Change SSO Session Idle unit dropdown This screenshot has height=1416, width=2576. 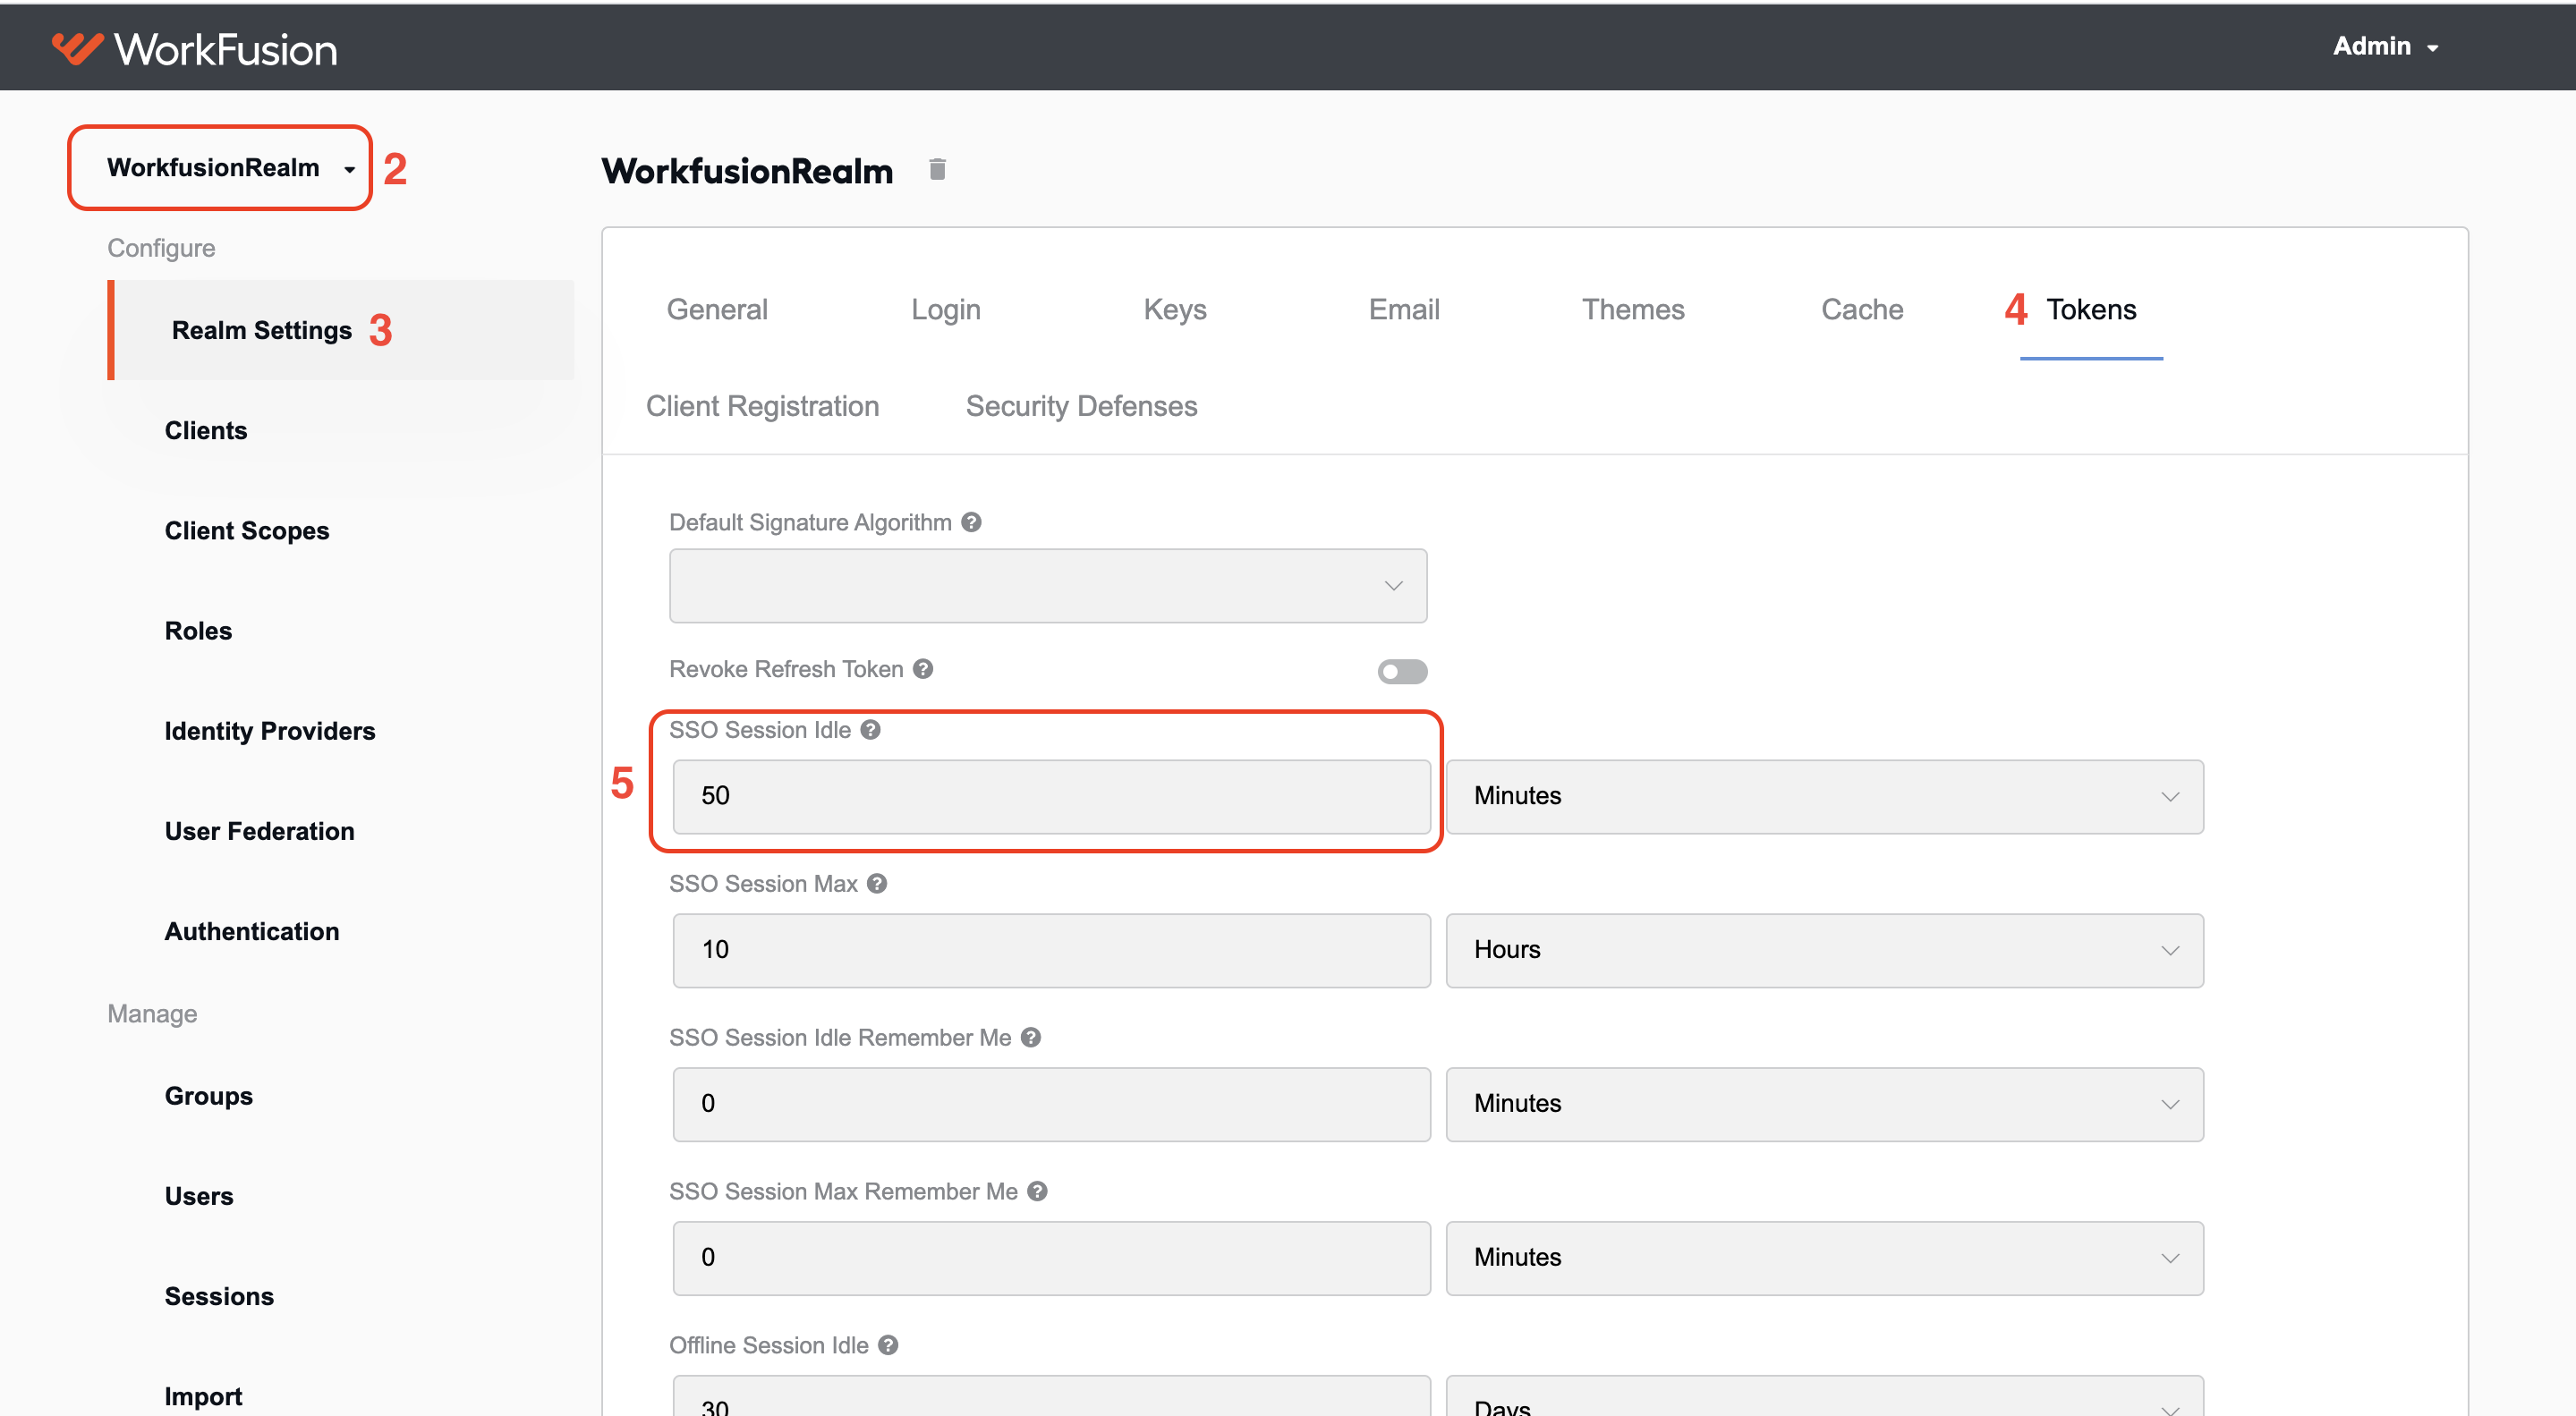pos(1824,797)
